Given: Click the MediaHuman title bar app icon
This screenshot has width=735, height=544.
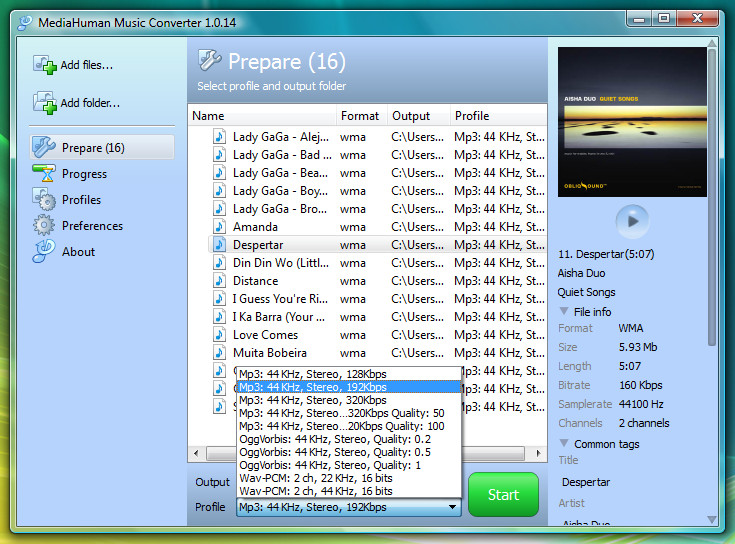Looking at the screenshot, I should coord(25,22).
